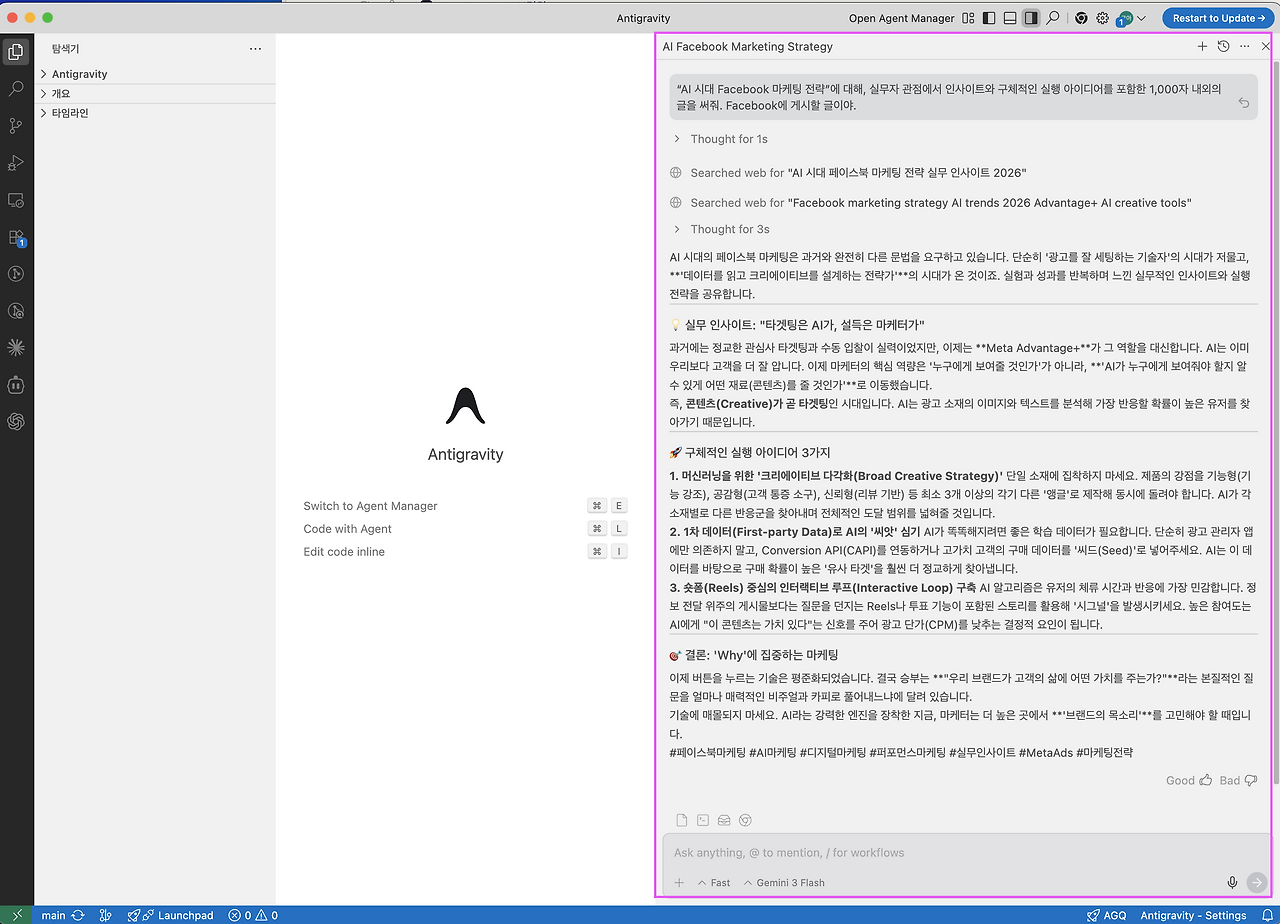
Task: Add context with the plus in the chat input
Action: (x=679, y=883)
